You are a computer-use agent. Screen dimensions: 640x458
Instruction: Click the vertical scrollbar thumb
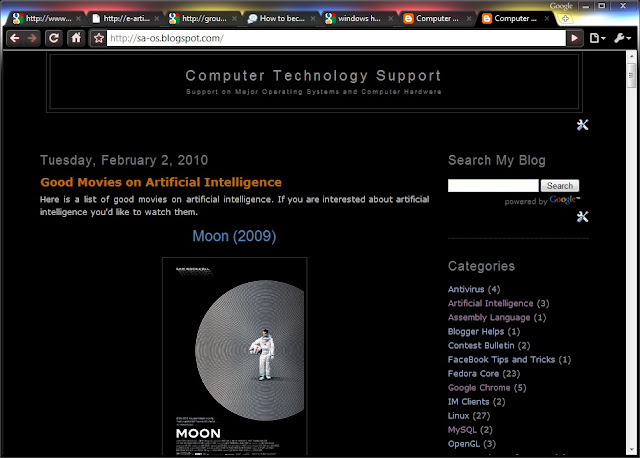click(x=631, y=75)
